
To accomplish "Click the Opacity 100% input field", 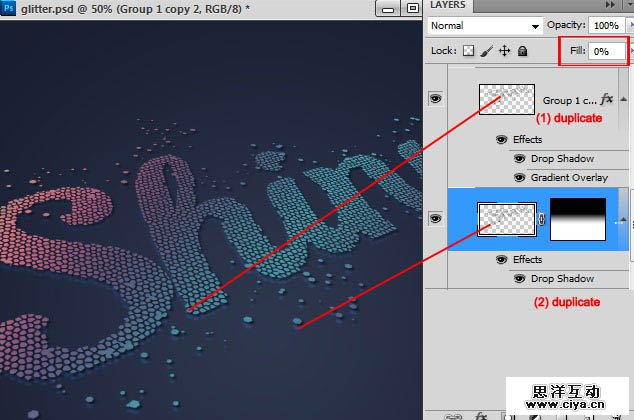I will tap(606, 25).
